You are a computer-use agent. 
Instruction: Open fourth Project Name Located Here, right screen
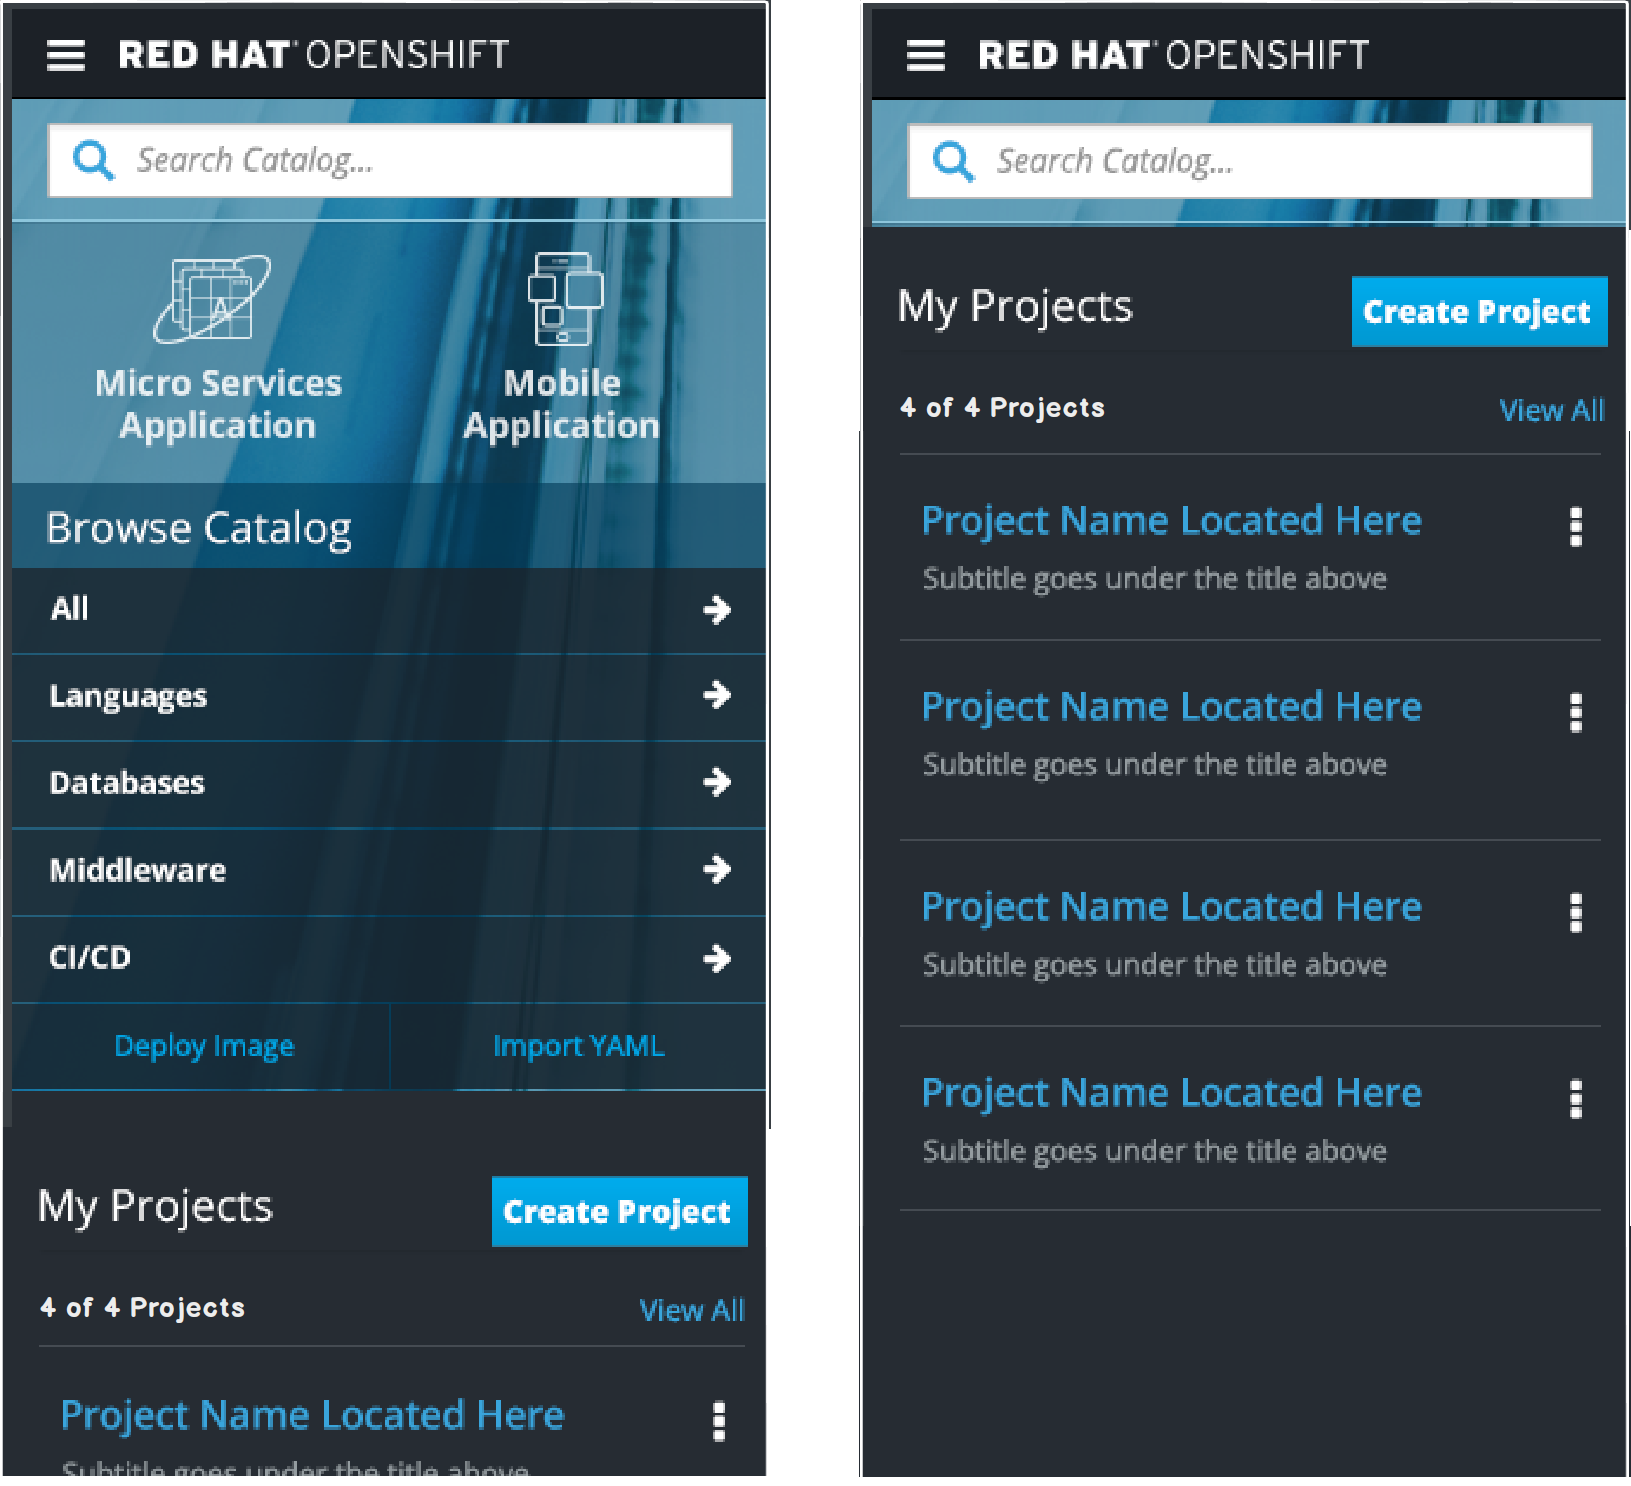click(x=1171, y=1093)
